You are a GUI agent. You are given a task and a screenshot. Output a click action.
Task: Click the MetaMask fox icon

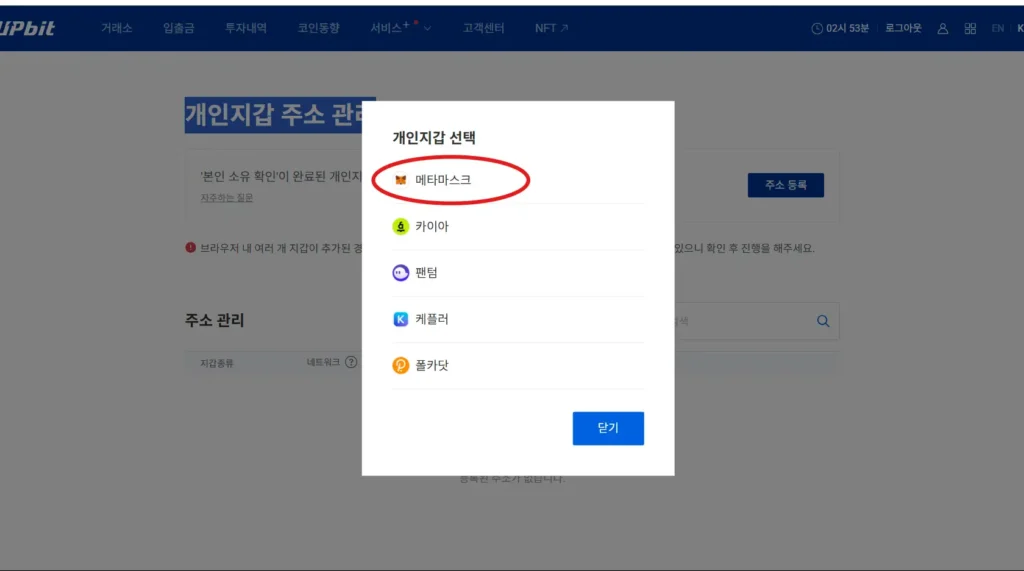tap(400, 180)
